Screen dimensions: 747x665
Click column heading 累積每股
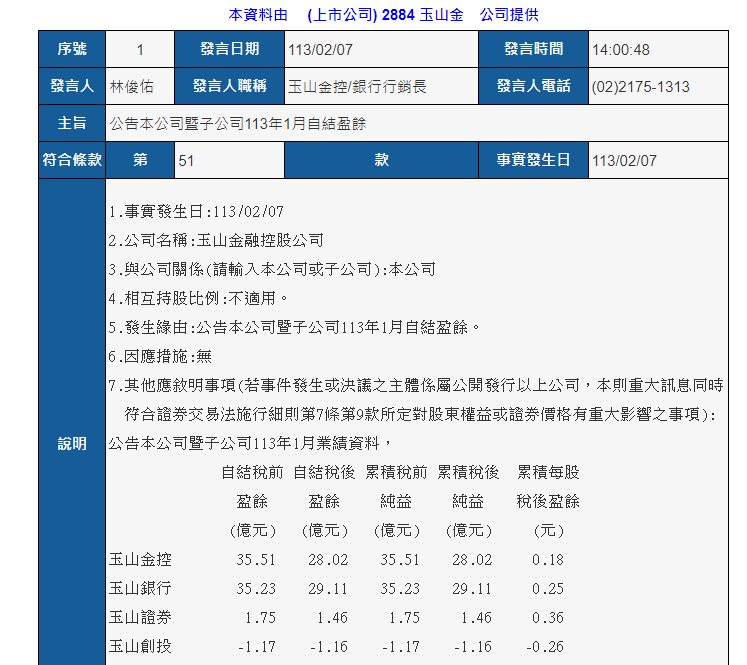click(x=548, y=473)
